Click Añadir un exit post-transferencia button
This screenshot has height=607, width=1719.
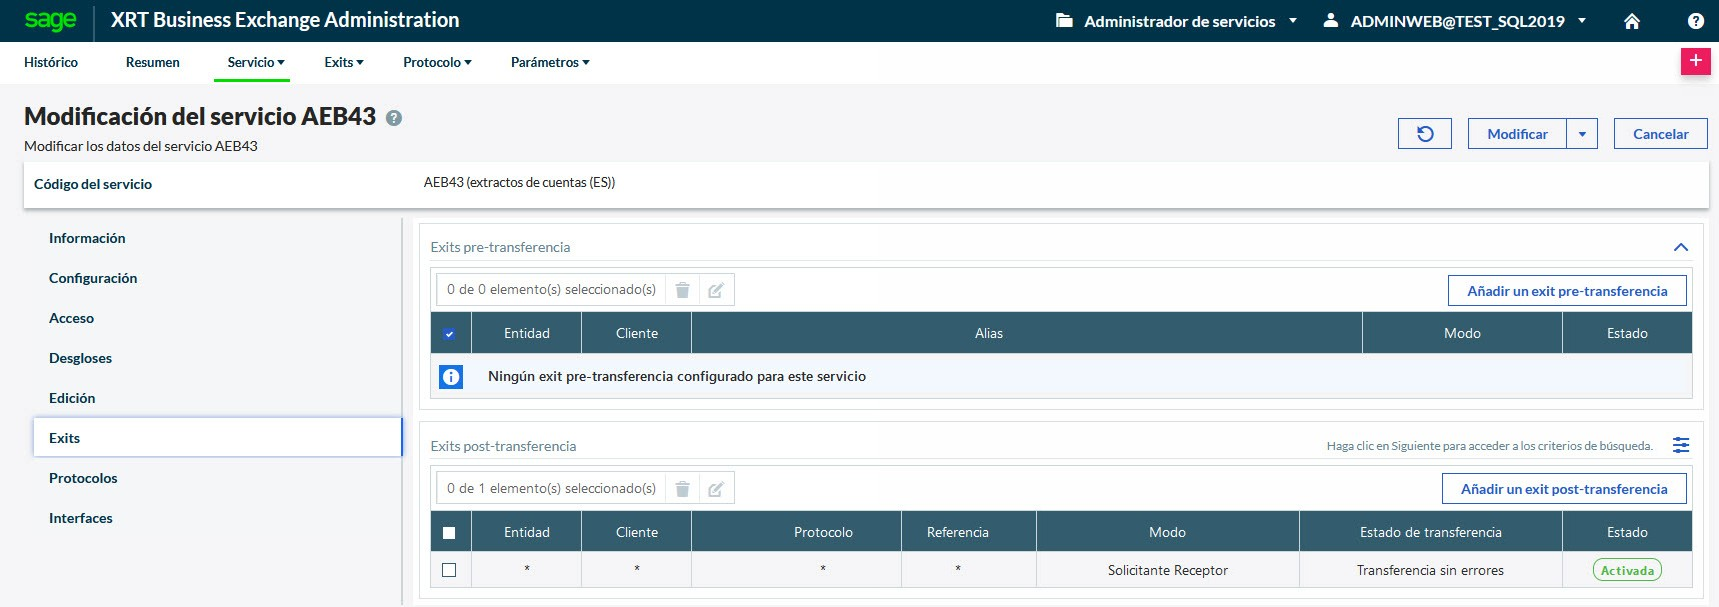[1564, 489]
